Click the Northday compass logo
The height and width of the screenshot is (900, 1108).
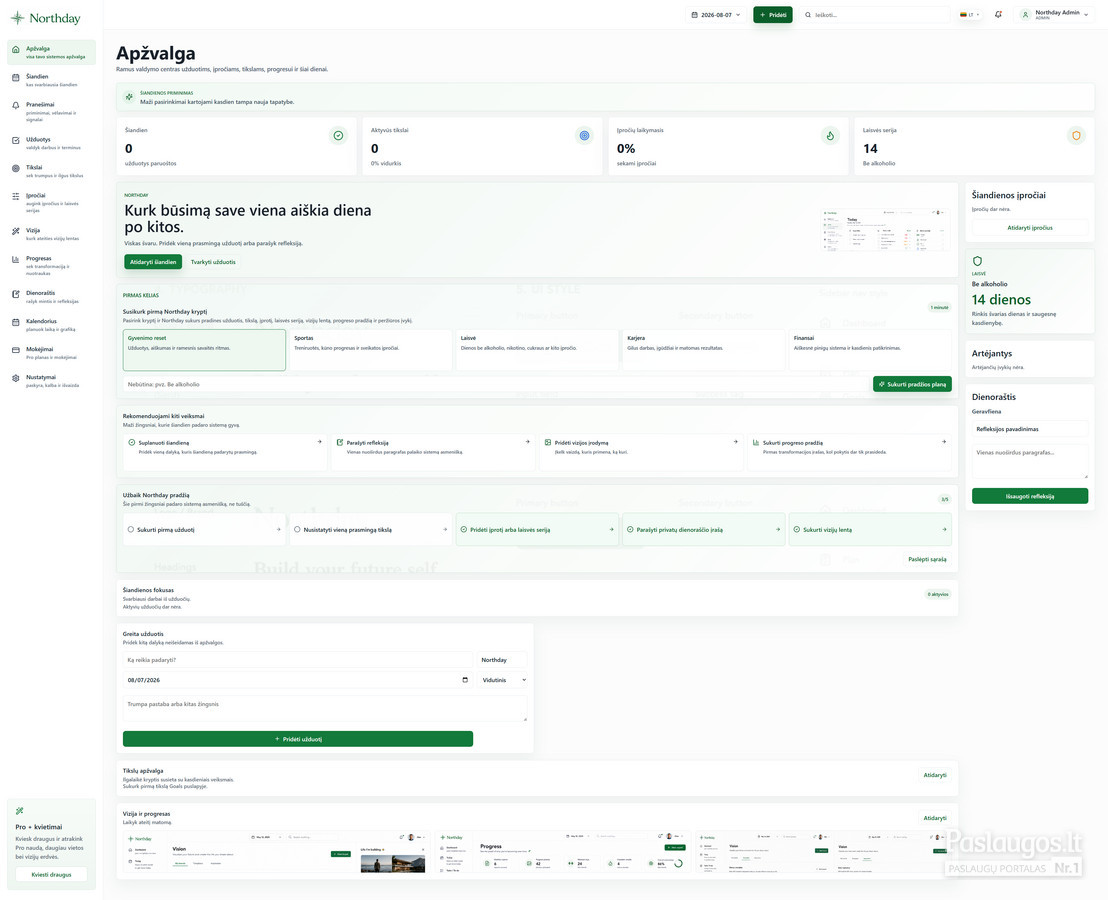(17, 18)
